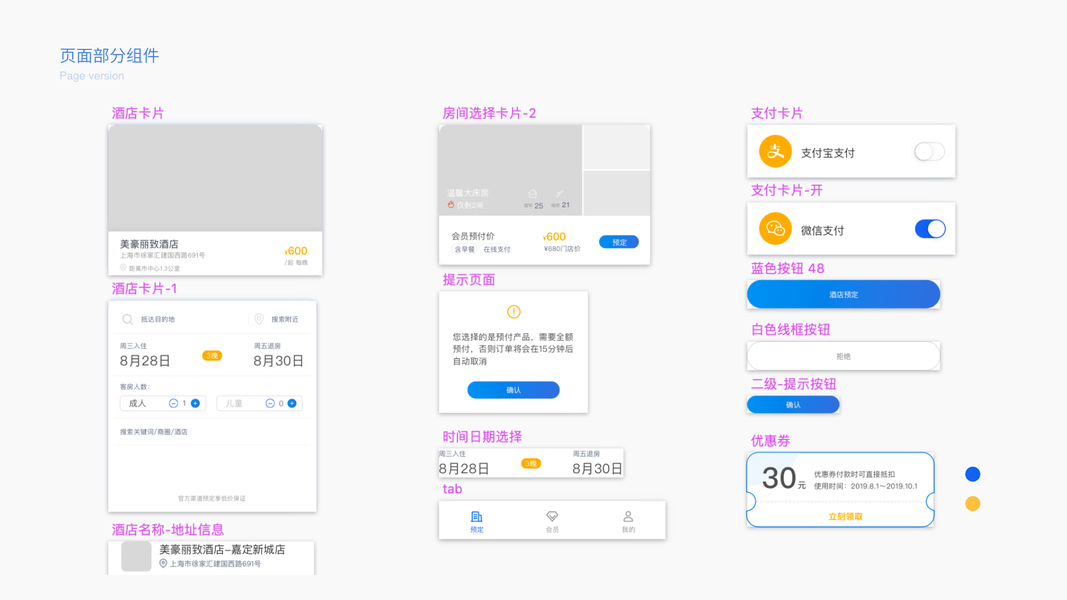Click the search magnifier icon in 酒店卡片-1
The width and height of the screenshot is (1067, 600).
[x=127, y=319]
